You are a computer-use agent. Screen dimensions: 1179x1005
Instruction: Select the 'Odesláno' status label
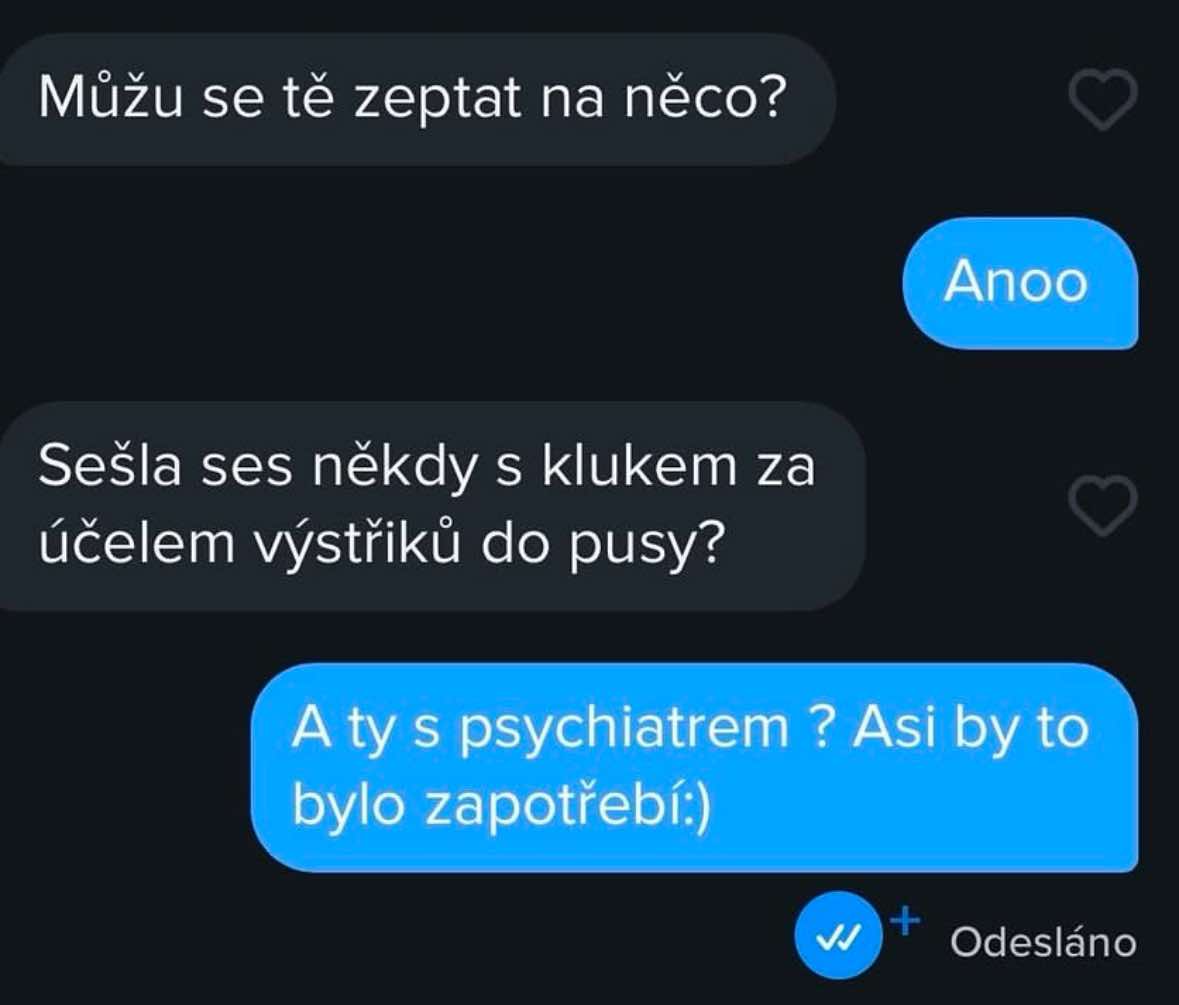pos(1044,943)
